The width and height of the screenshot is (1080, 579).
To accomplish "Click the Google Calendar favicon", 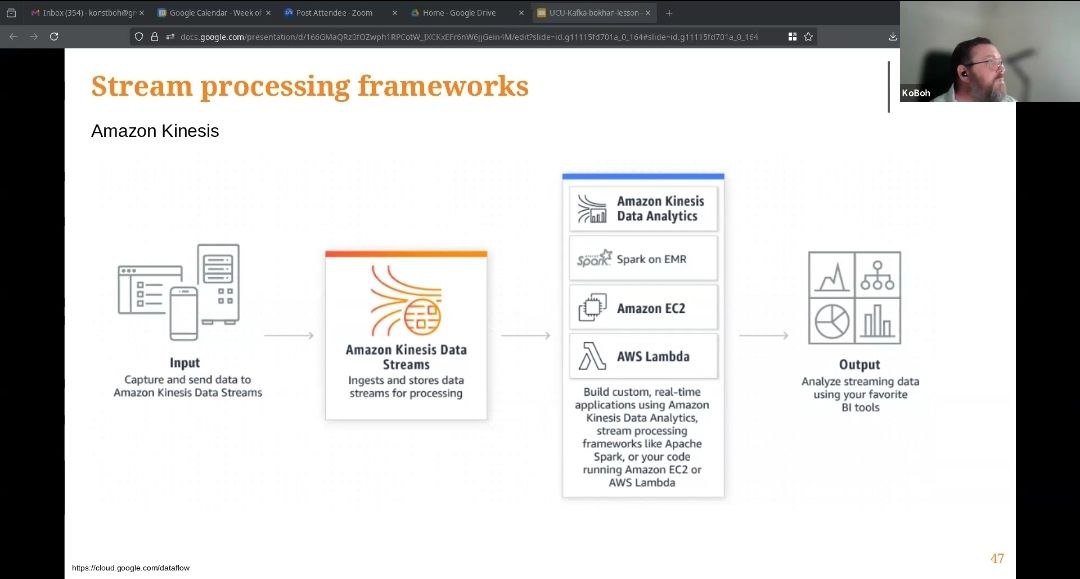I will click(x=162, y=13).
